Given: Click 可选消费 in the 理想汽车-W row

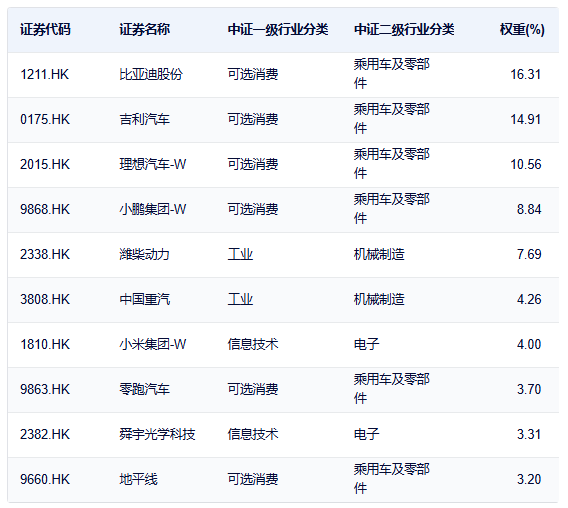Looking at the screenshot, I should coord(253,165).
